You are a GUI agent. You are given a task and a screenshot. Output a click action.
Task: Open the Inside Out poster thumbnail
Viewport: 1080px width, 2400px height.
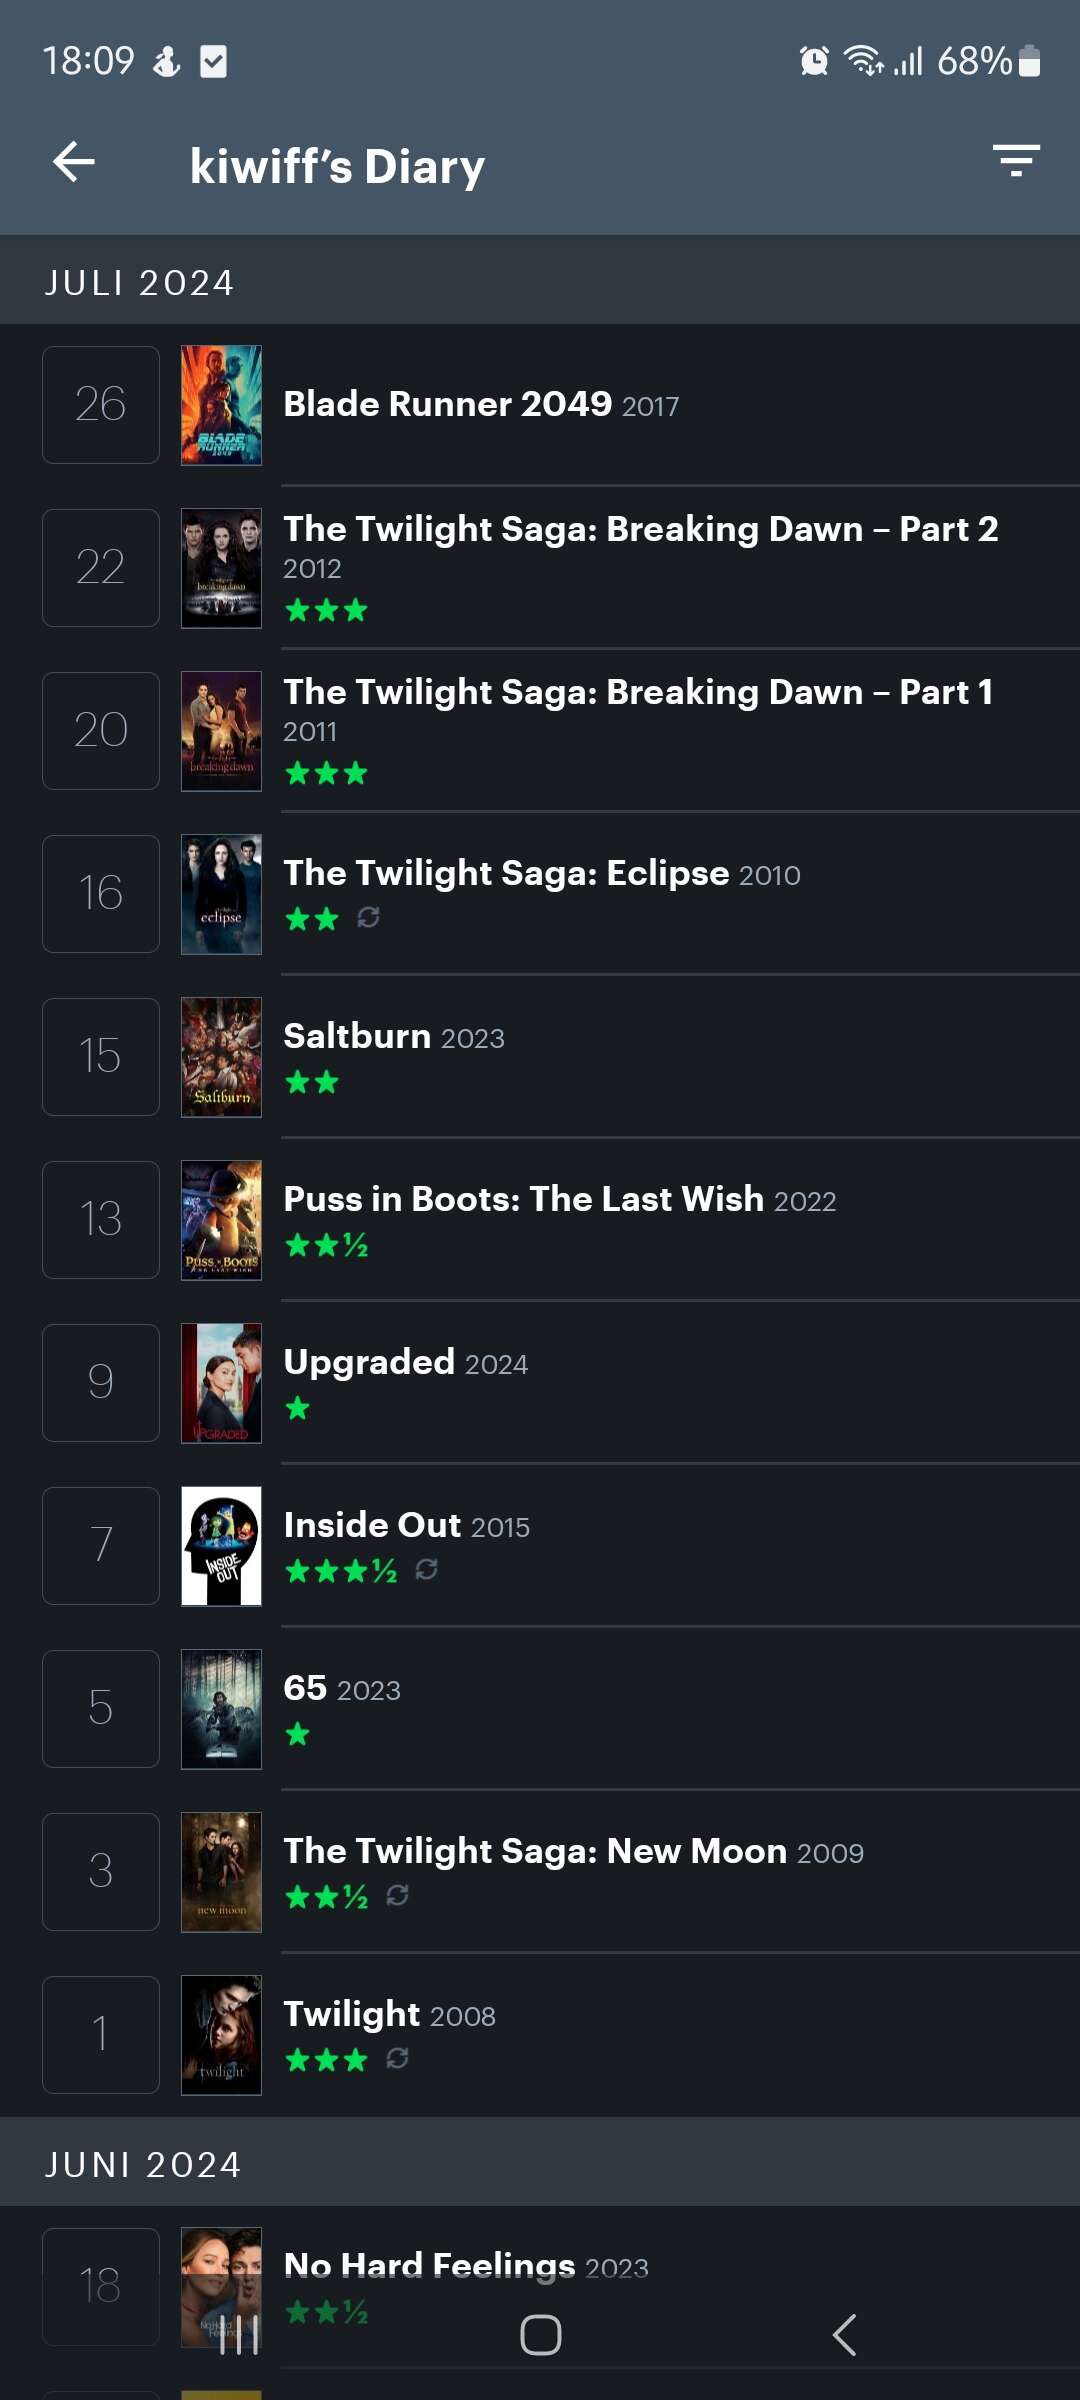221,1546
